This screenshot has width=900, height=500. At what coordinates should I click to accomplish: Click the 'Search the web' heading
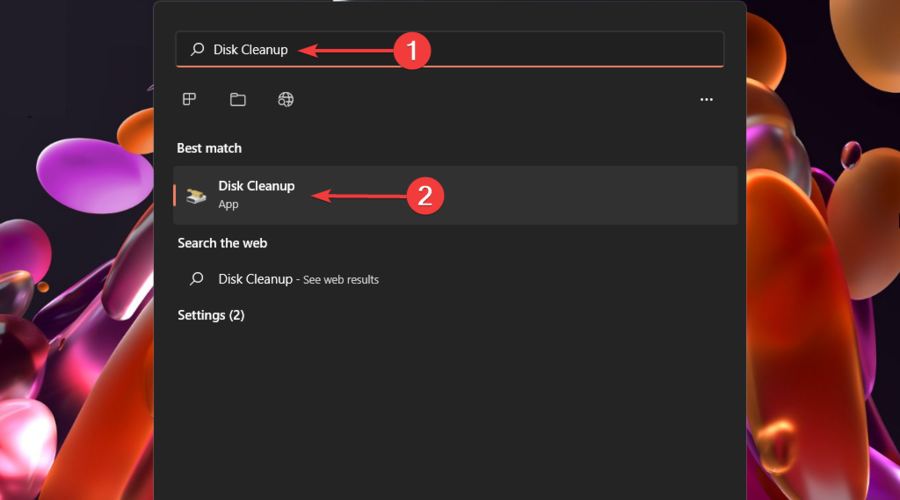(x=222, y=243)
